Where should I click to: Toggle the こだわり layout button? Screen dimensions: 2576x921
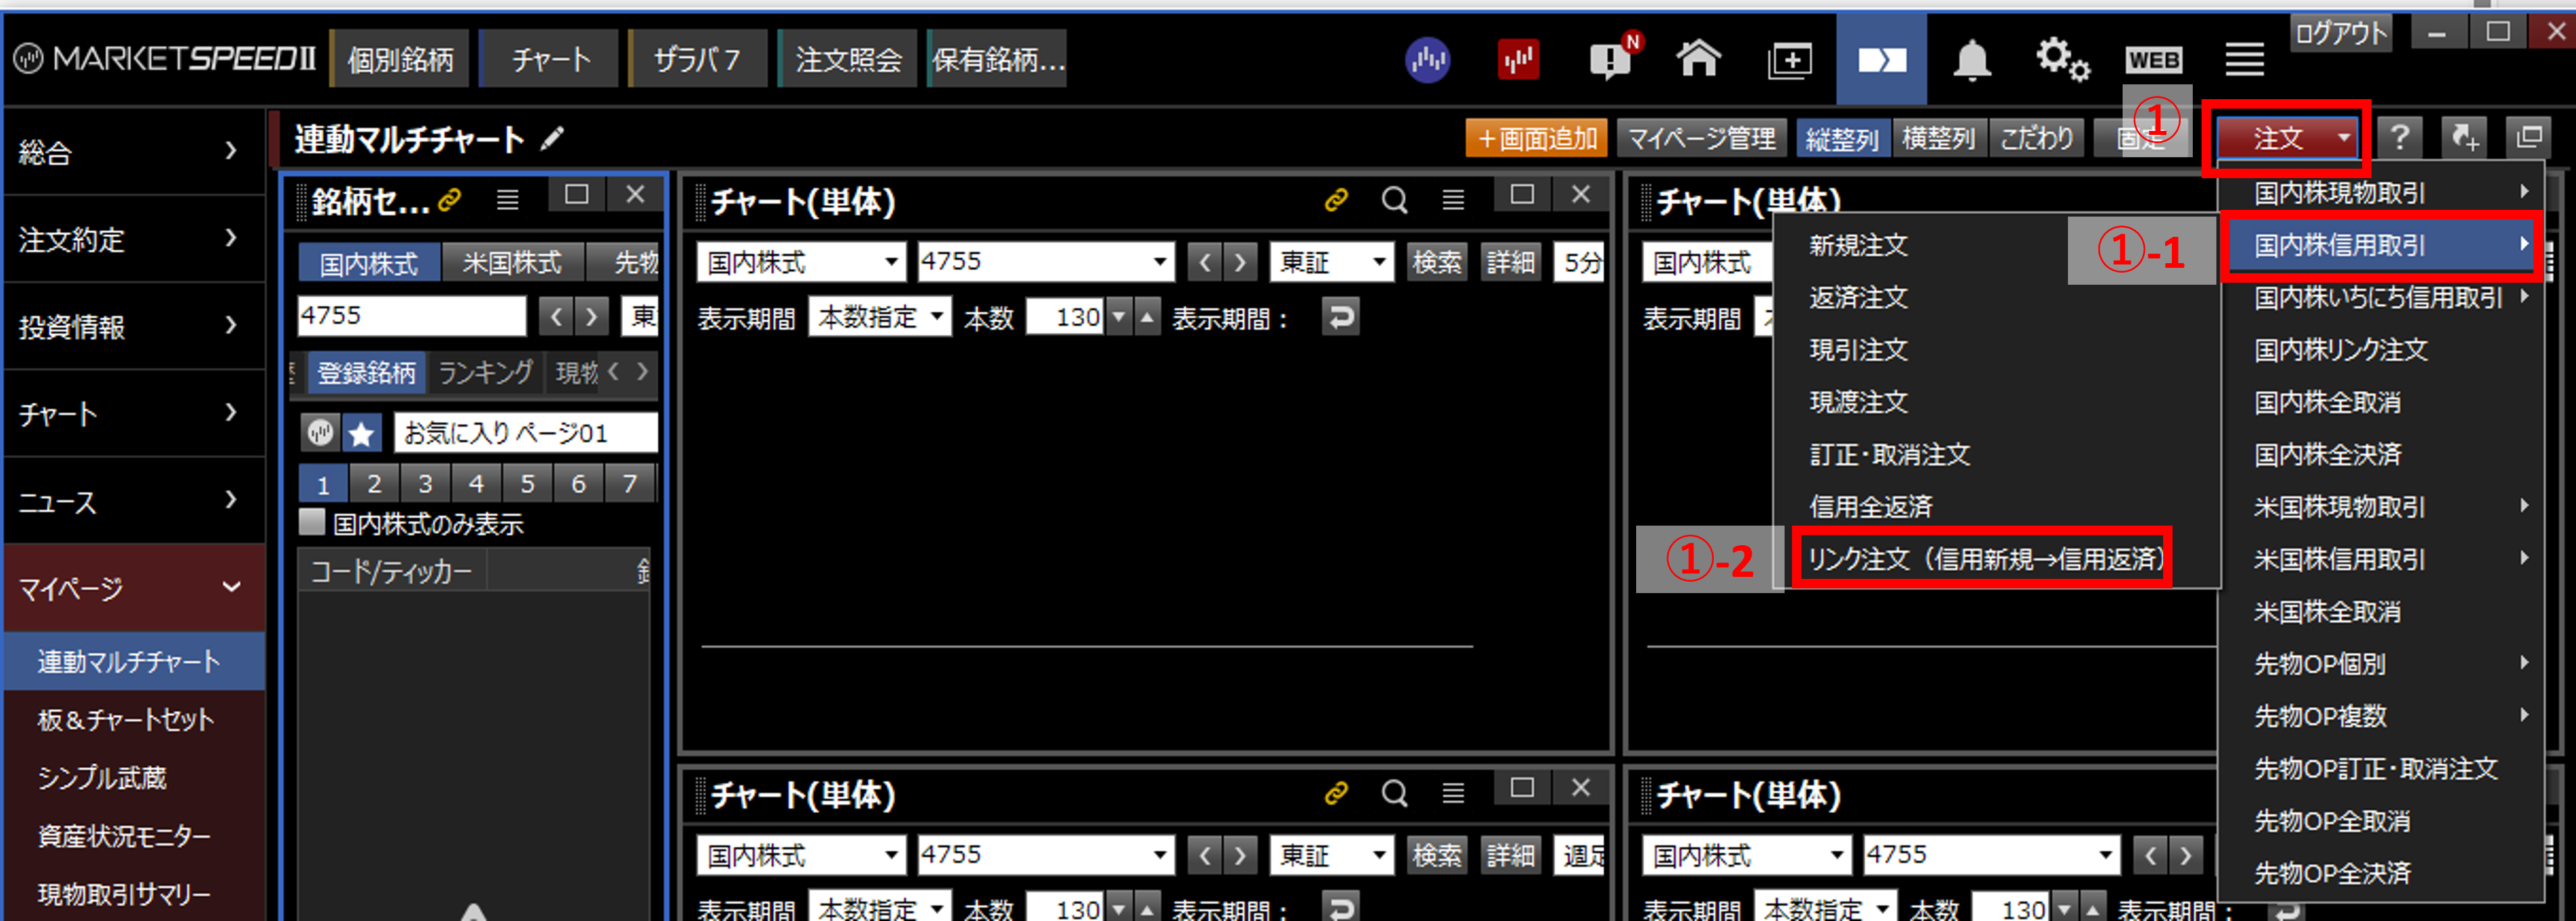pos(2037,138)
